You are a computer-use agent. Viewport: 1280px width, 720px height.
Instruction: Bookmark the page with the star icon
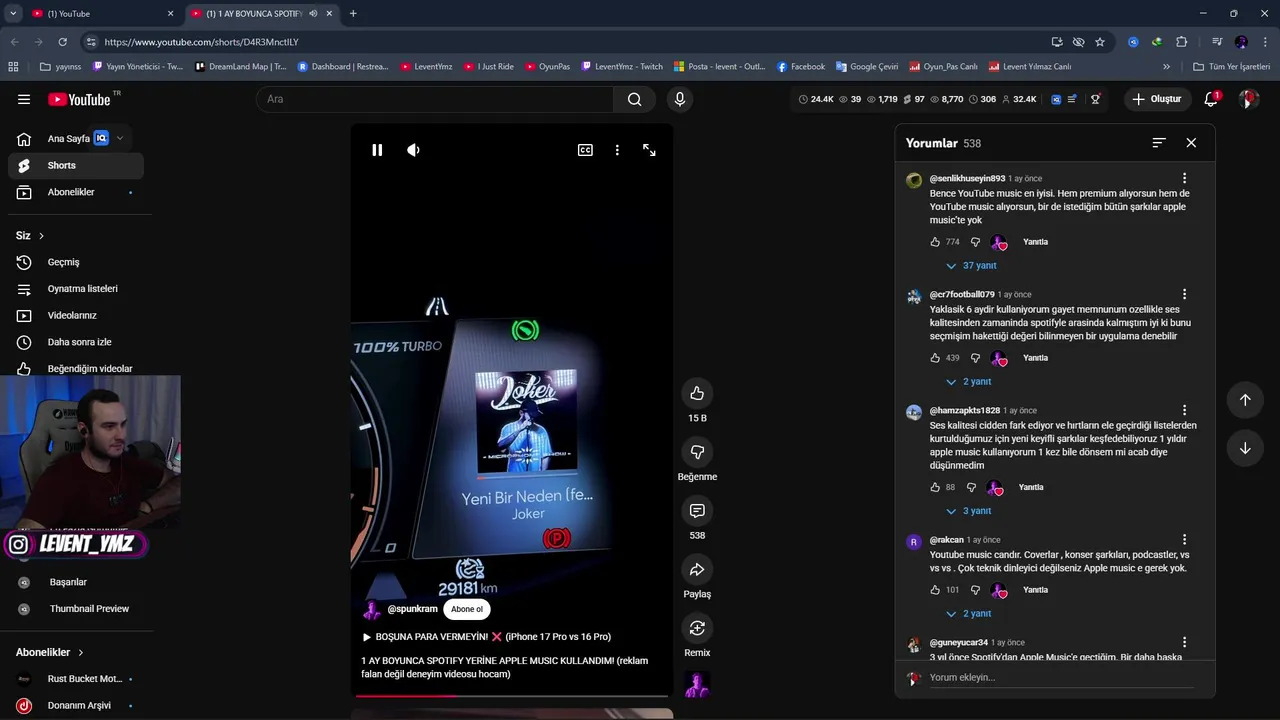coord(1100,42)
